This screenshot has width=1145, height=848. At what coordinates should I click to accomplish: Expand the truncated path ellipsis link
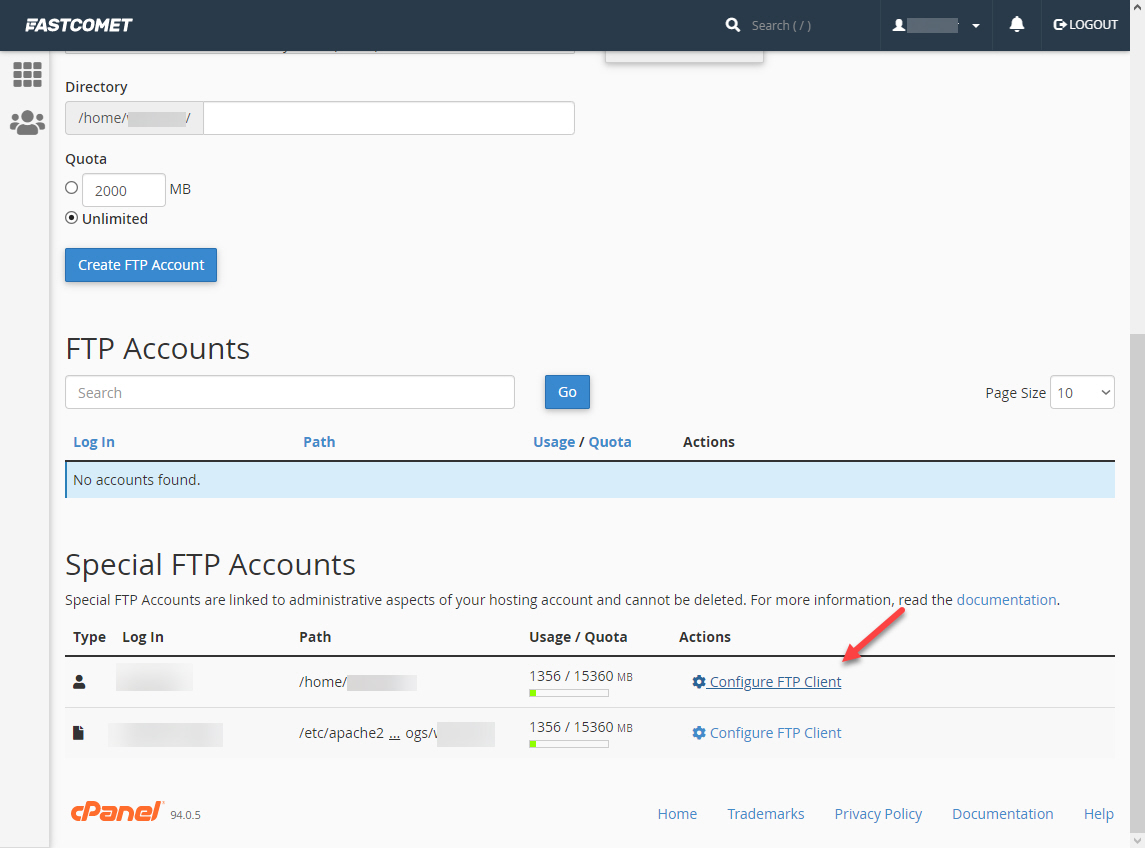click(394, 733)
